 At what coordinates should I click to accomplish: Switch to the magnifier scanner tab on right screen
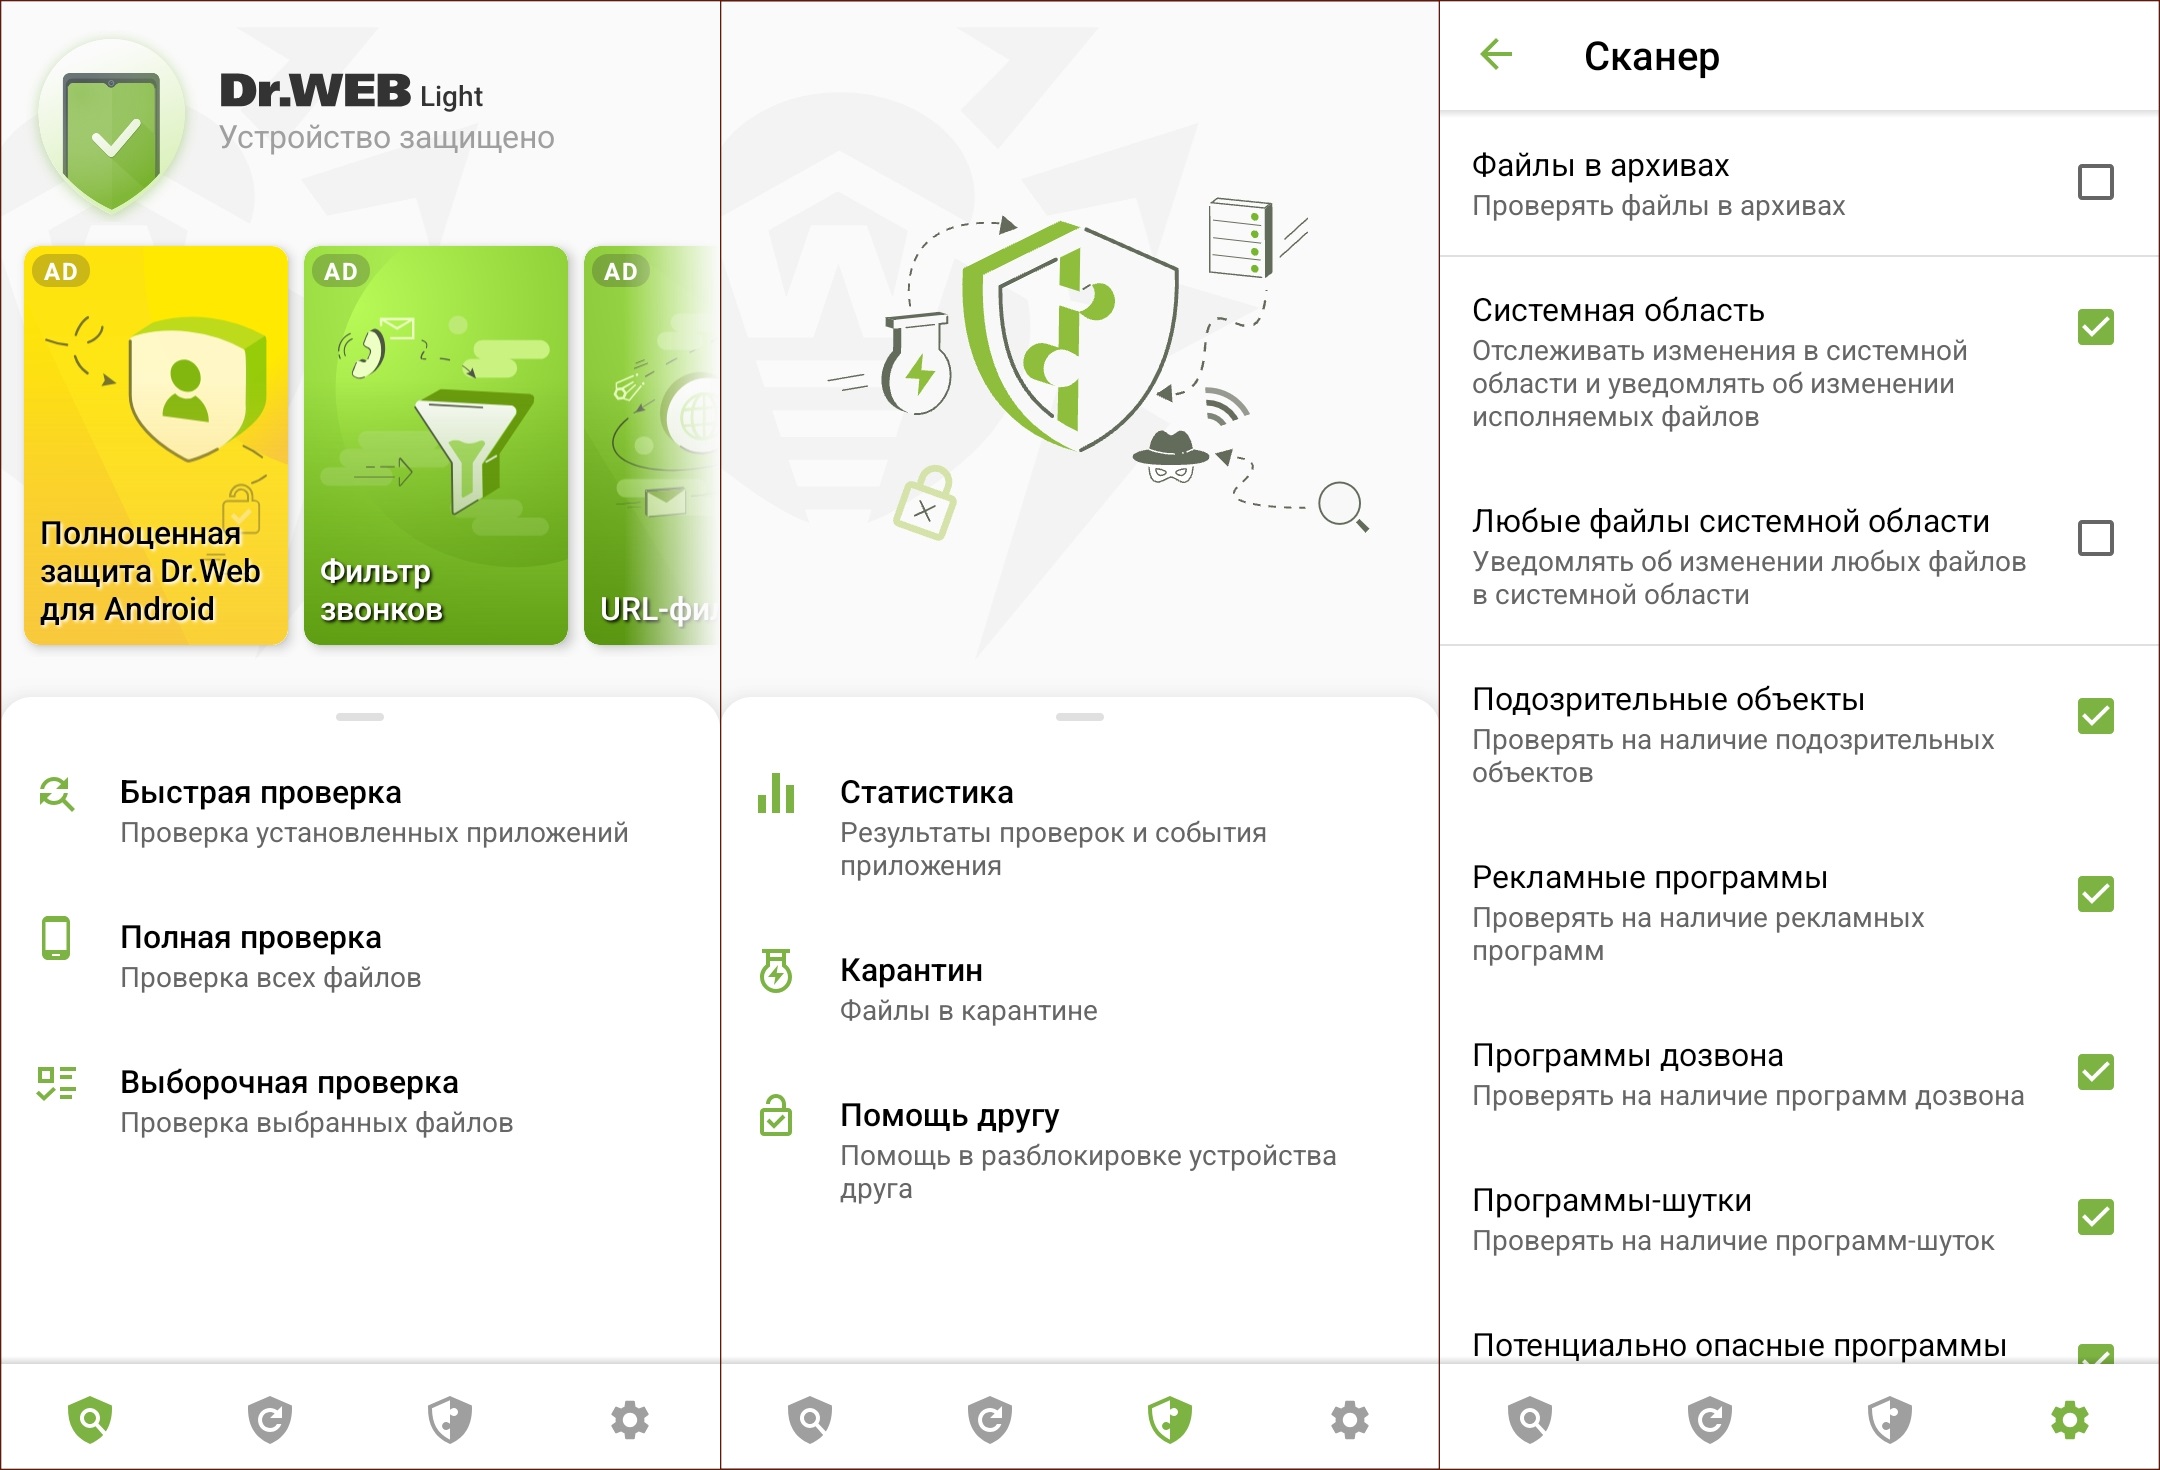tap(1530, 1419)
